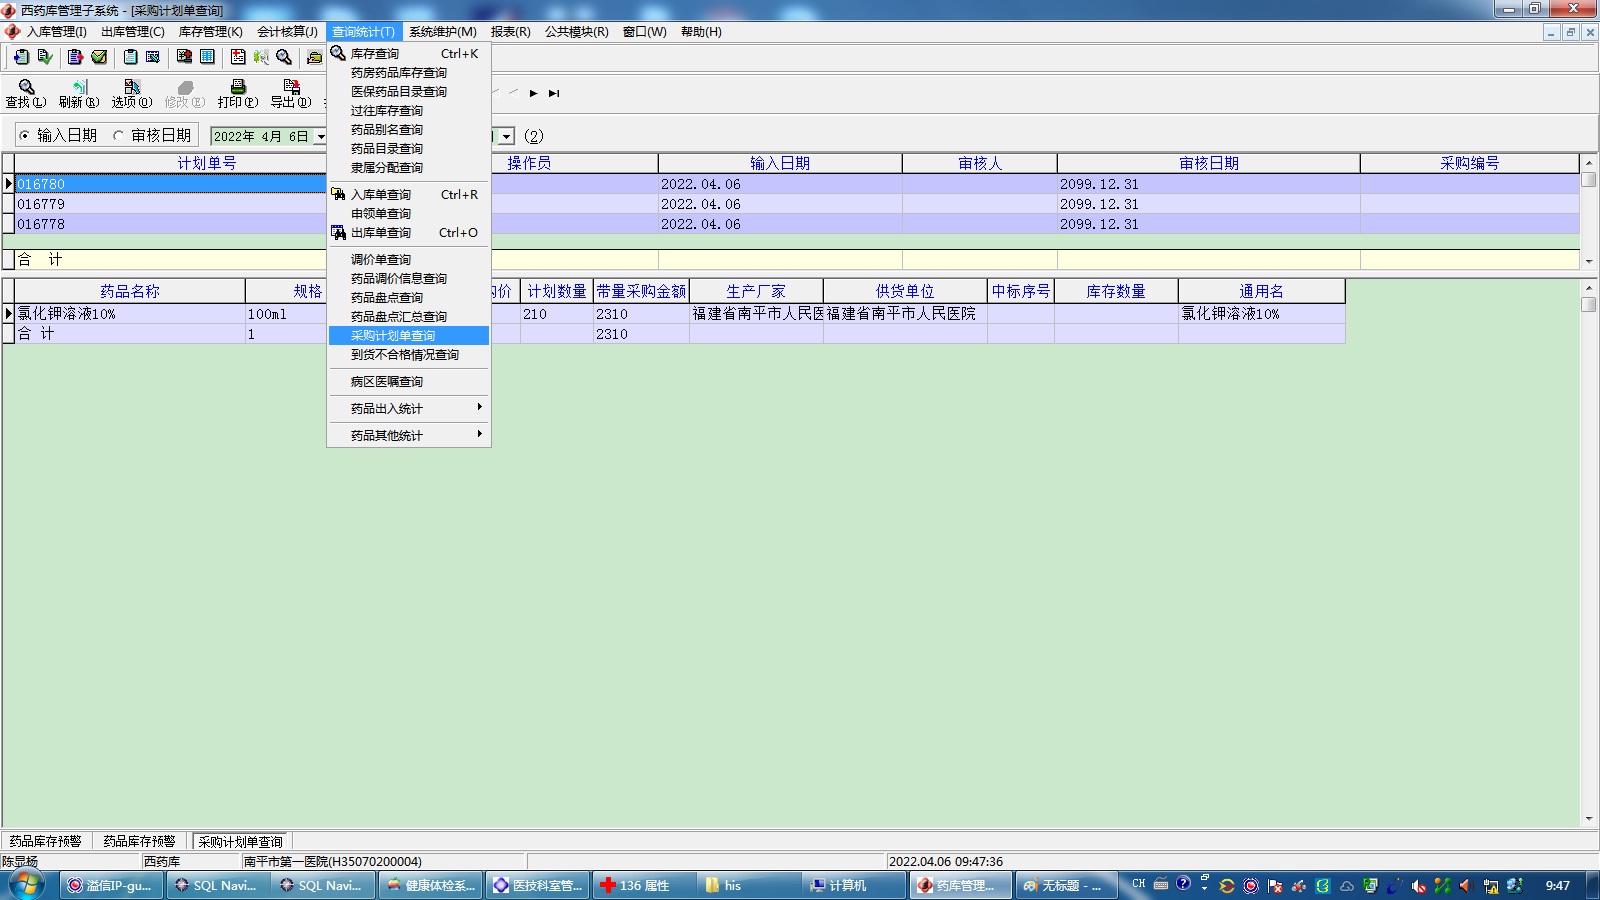Choose 到货不合格情况查询 menu entry

coord(409,355)
